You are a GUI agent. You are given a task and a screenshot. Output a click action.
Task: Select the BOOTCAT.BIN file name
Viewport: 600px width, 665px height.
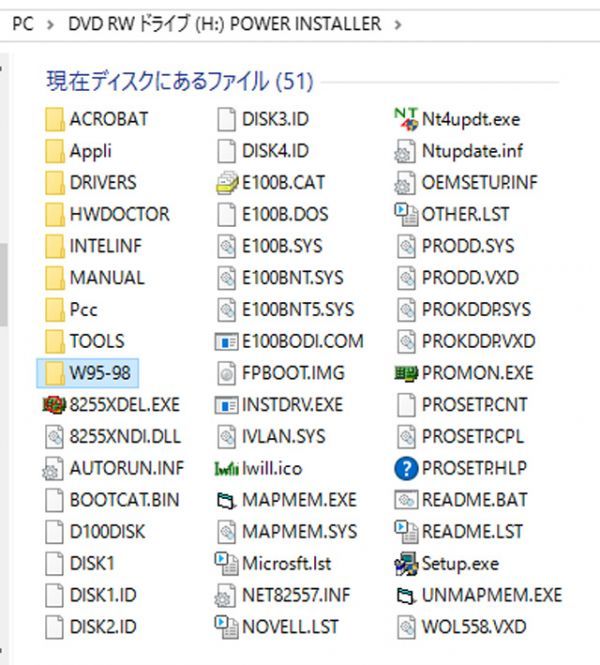tap(124, 500)
